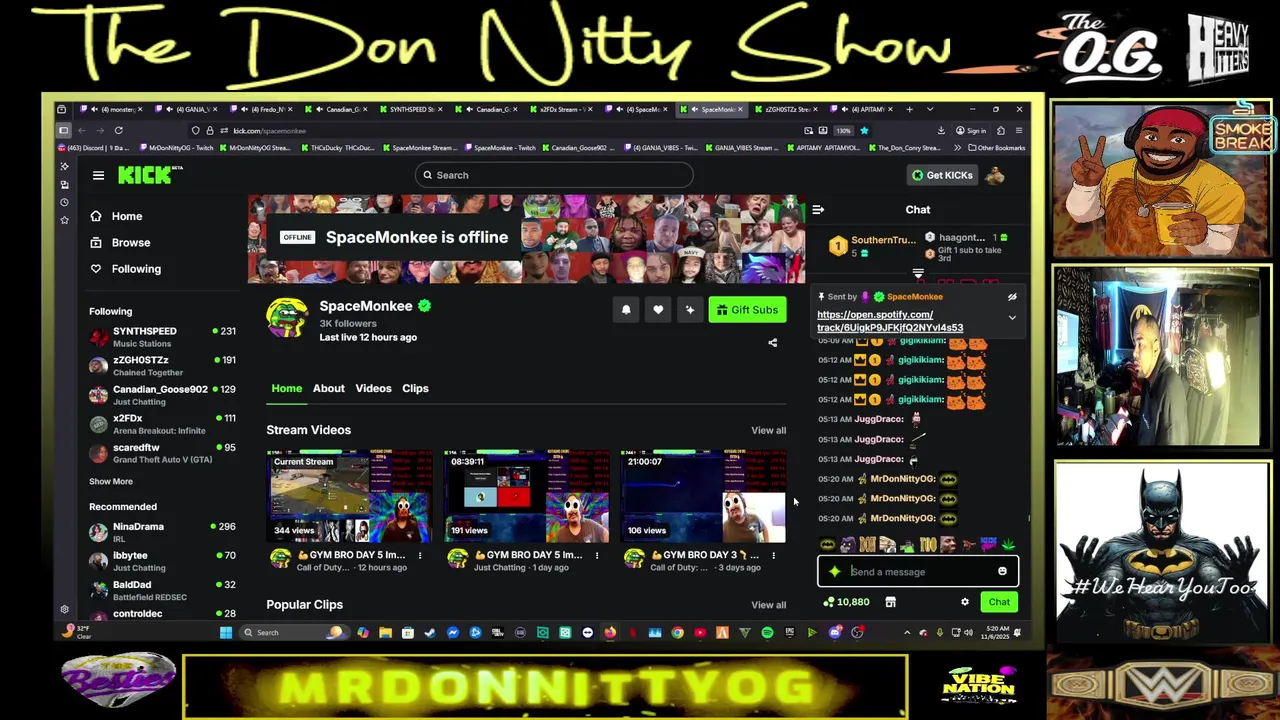1280x720 pixels.
Task: Click the 10,880 channel points balance
Action: pos(846,602)
